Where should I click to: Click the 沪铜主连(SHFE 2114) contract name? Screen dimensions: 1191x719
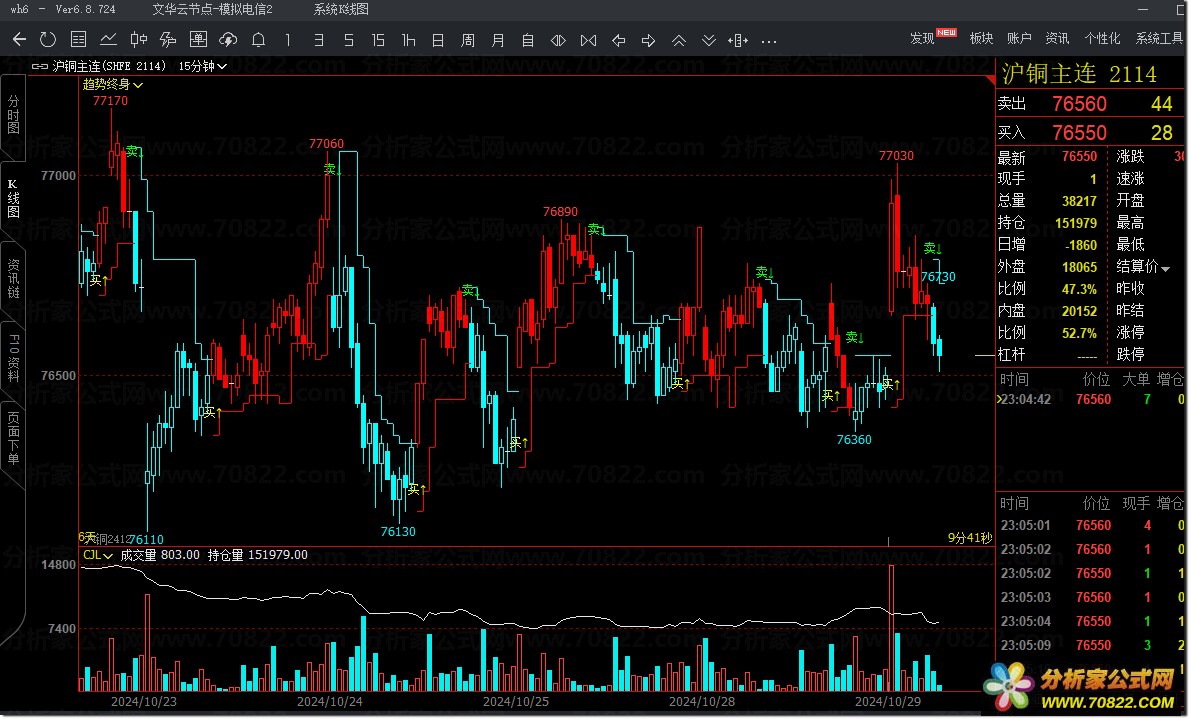(109, 66)
